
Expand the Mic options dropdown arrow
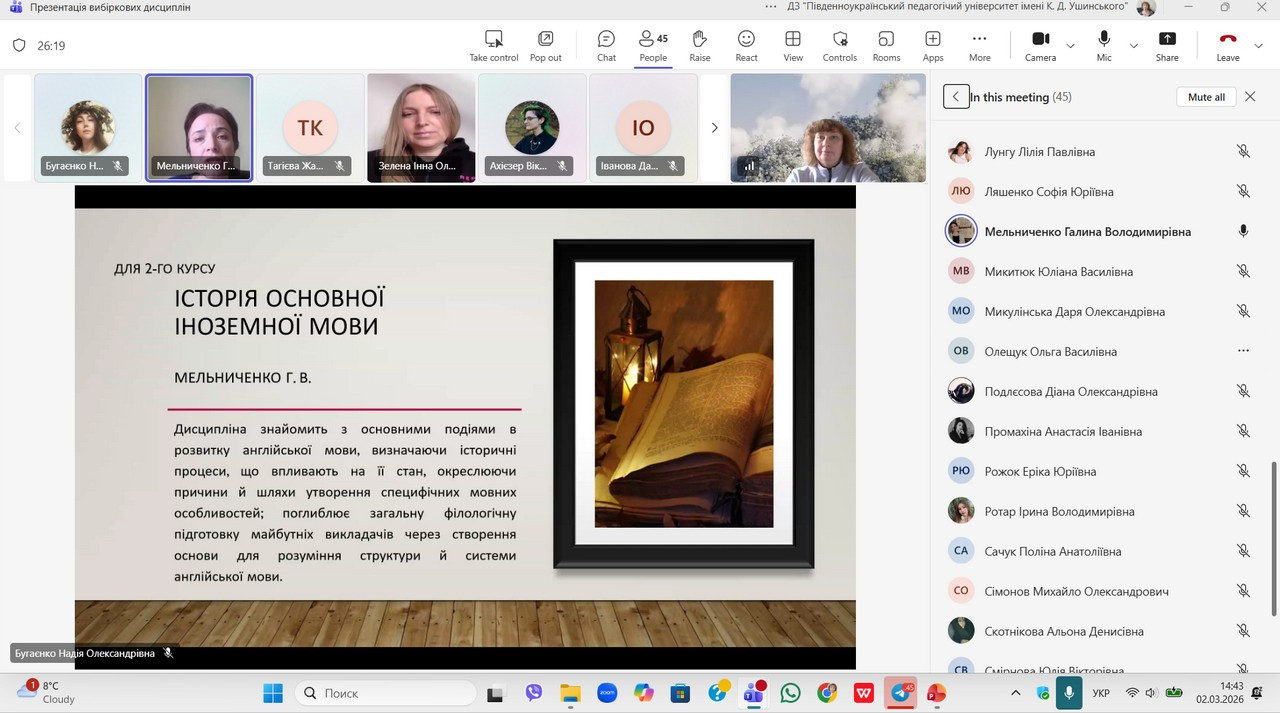[1134, 46]
